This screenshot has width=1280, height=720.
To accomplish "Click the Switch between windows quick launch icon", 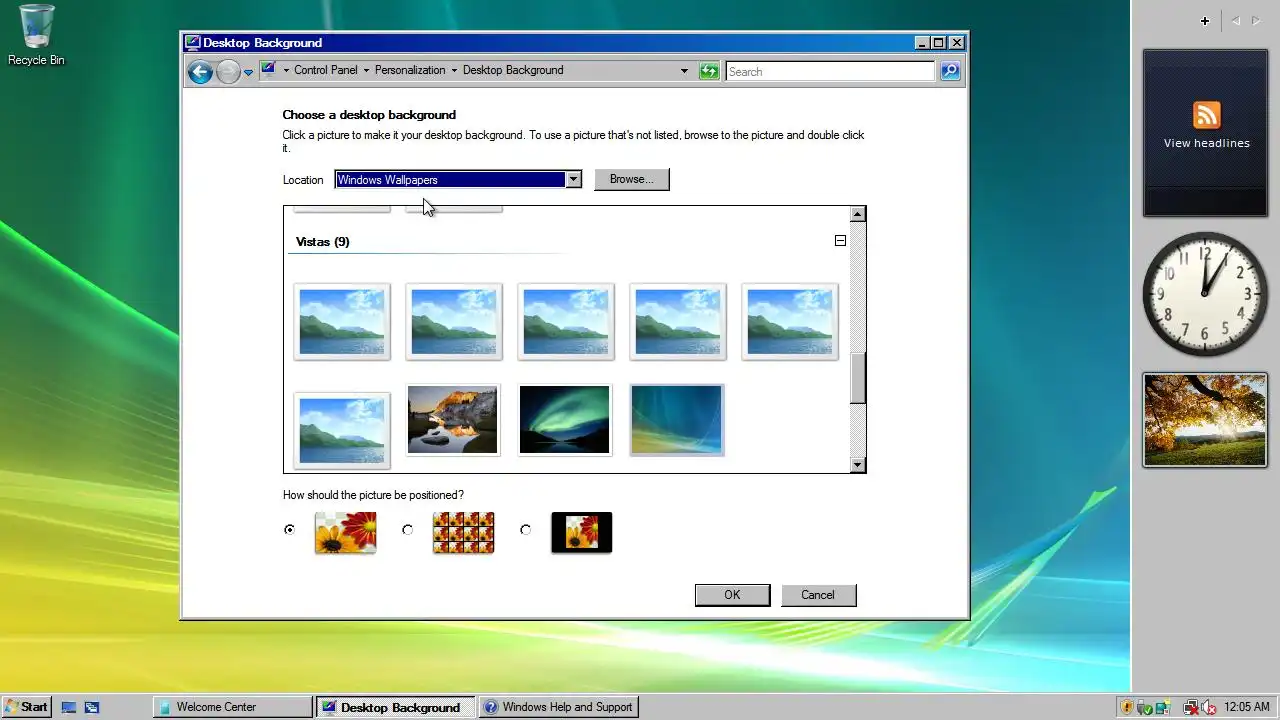I will (92, 707).
